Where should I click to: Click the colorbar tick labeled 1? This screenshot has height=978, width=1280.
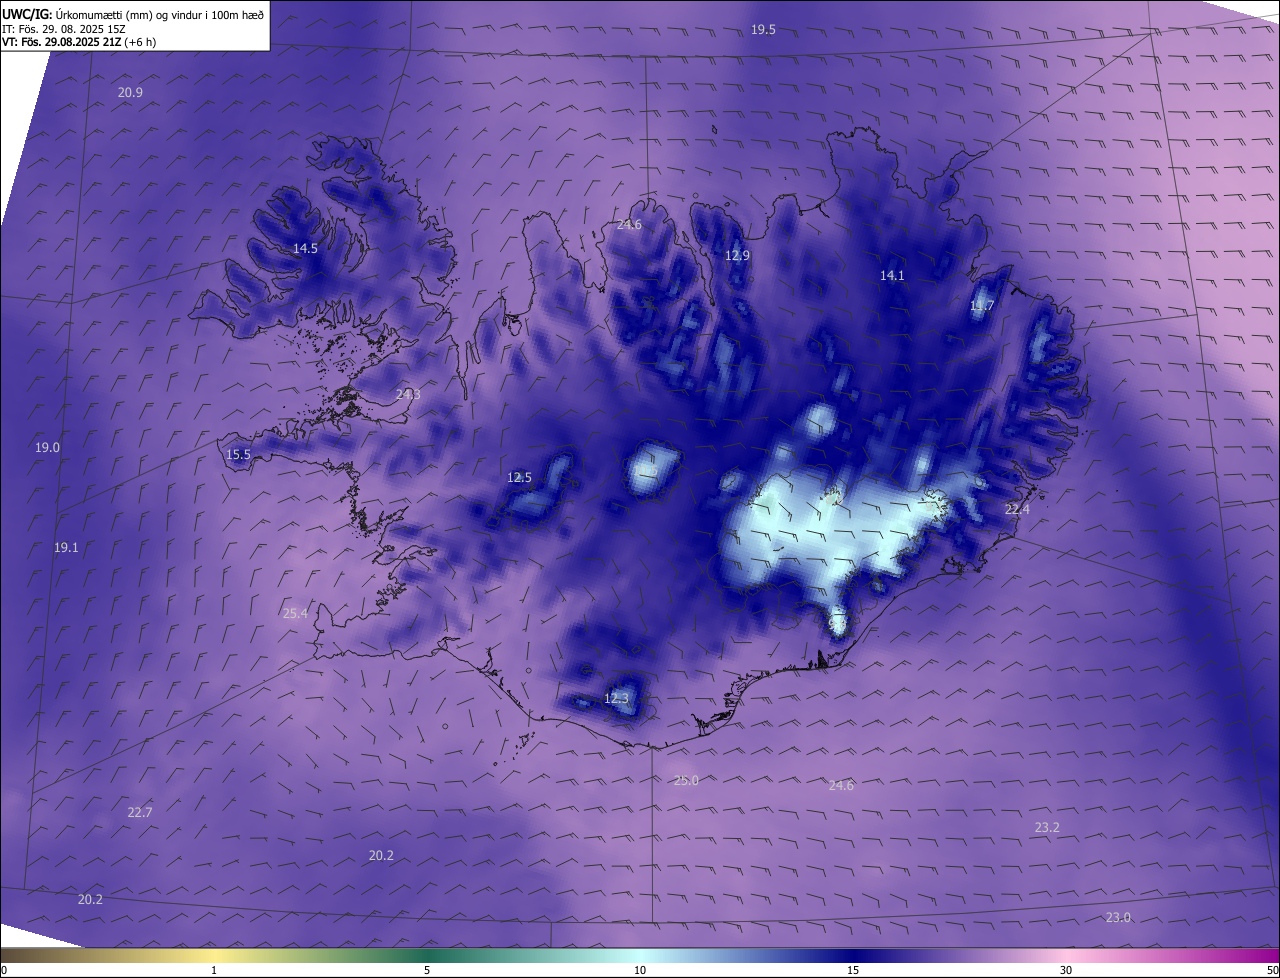(214, 970)
